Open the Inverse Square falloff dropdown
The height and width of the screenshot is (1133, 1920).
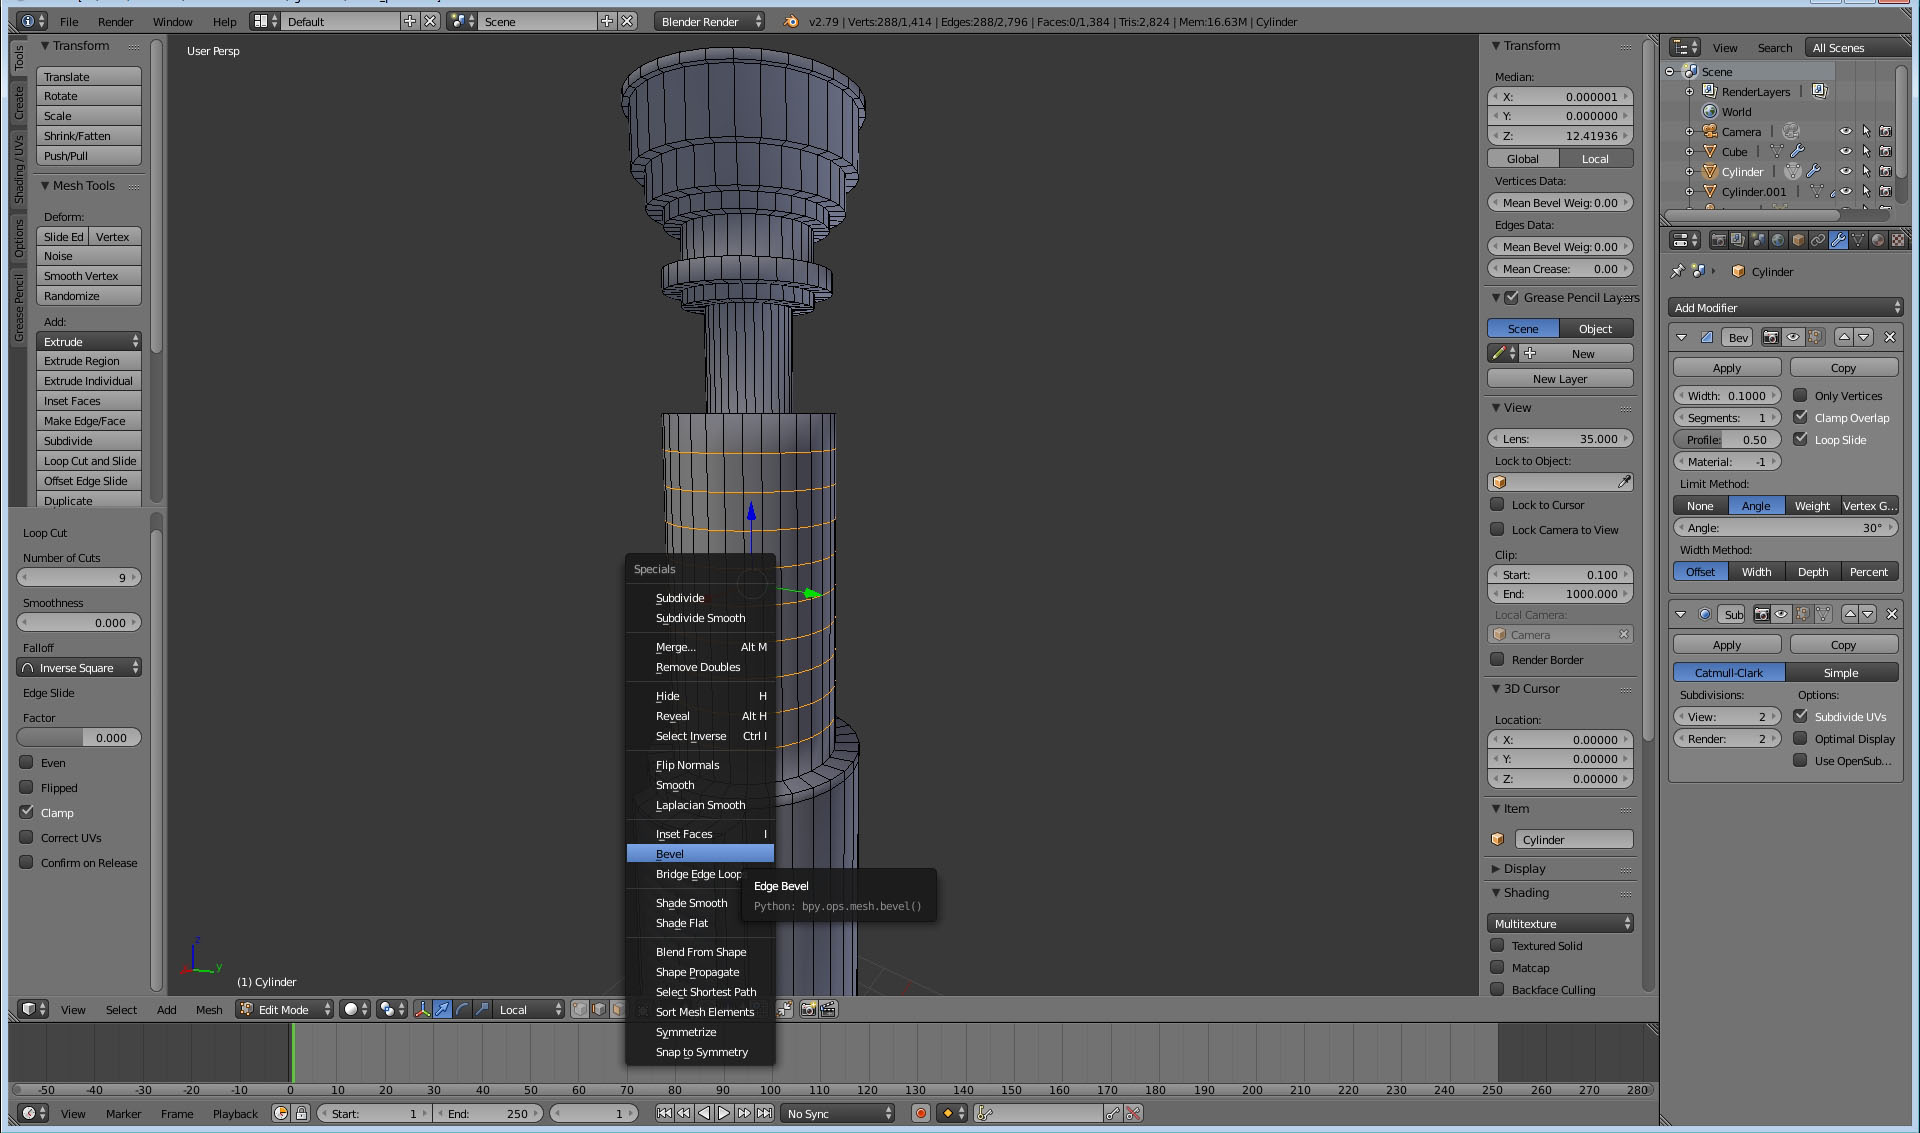point(79,667)
